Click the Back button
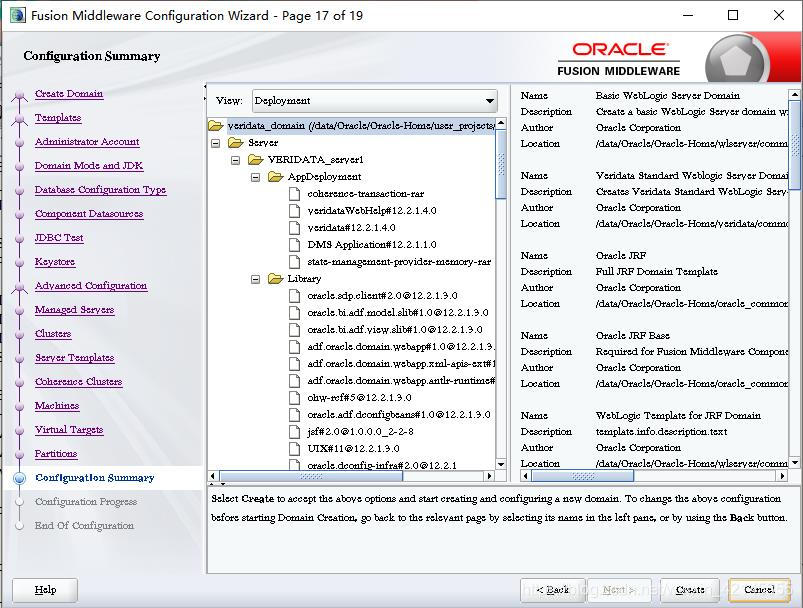 (x=553, y=590)
